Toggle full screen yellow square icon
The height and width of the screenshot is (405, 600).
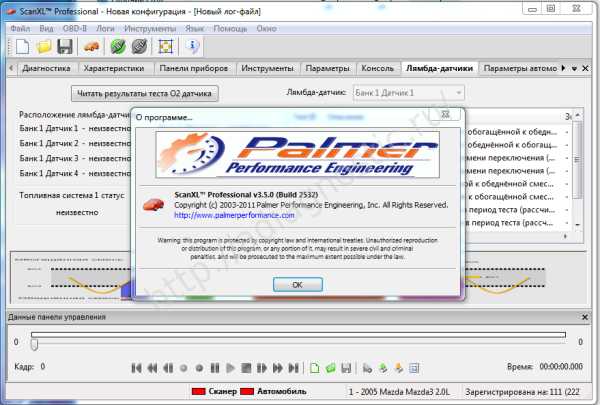click(x=166, y=47)
